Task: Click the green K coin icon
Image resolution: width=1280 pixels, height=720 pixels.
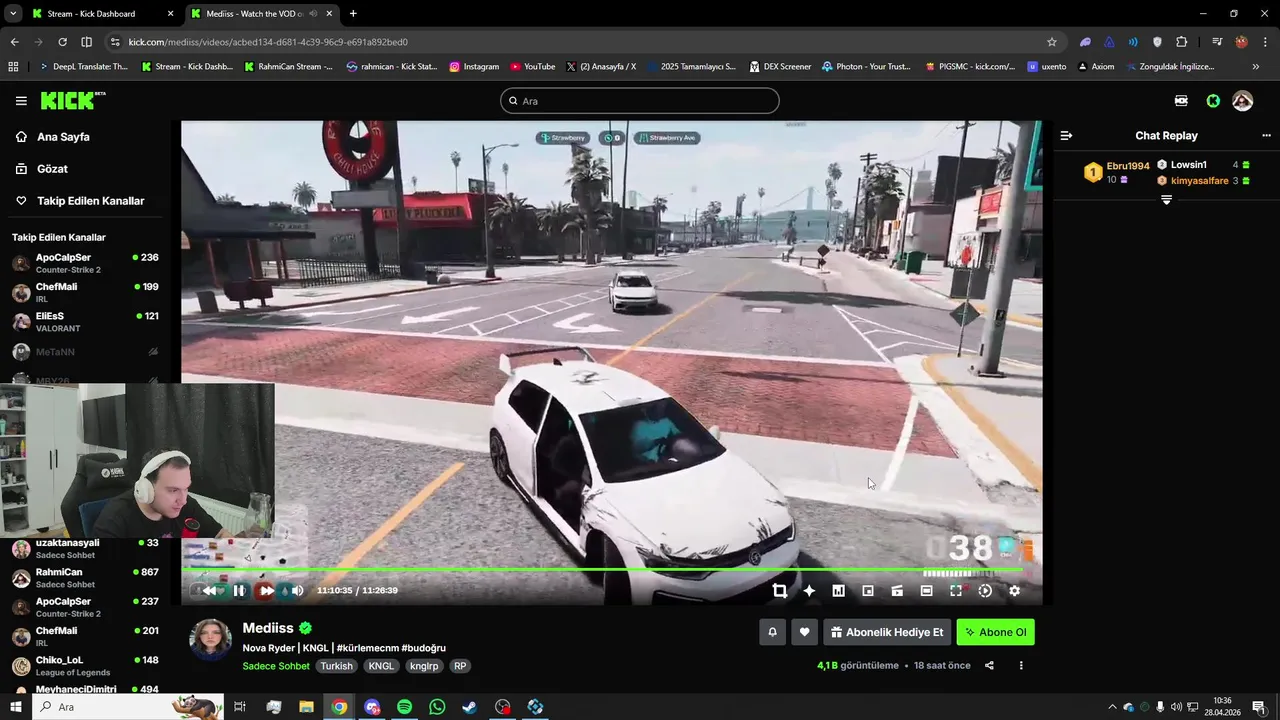Action: (x=1213, y=101)
